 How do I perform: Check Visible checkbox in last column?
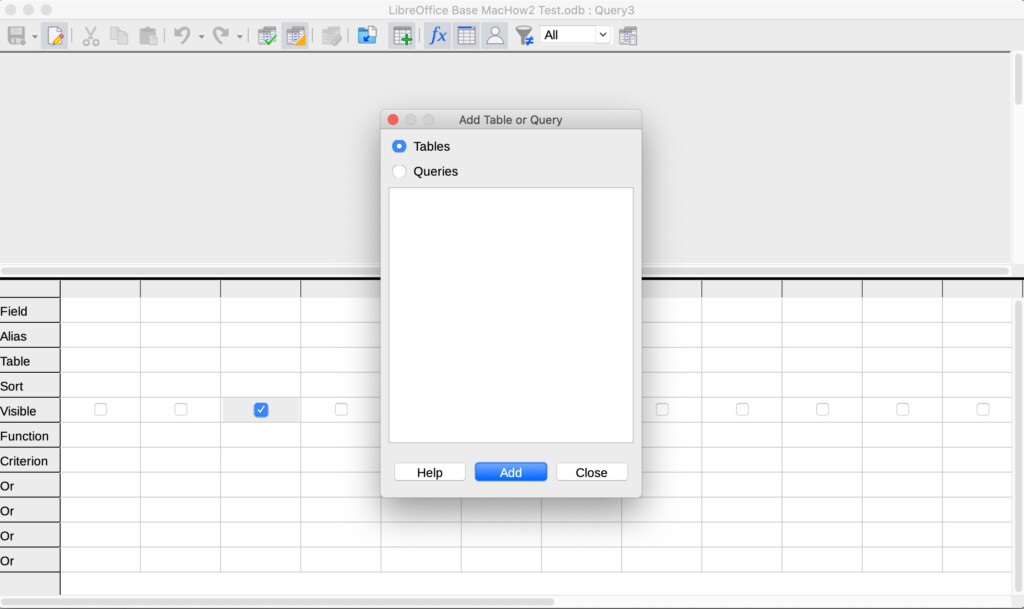pyautogui.click(x=983, y=409)
